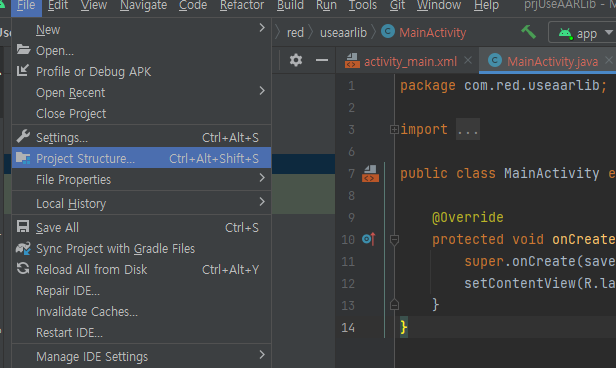616x368 pixels.
Task: Click the Profile or Debug APK arrow icon
Action: (23, 71)
